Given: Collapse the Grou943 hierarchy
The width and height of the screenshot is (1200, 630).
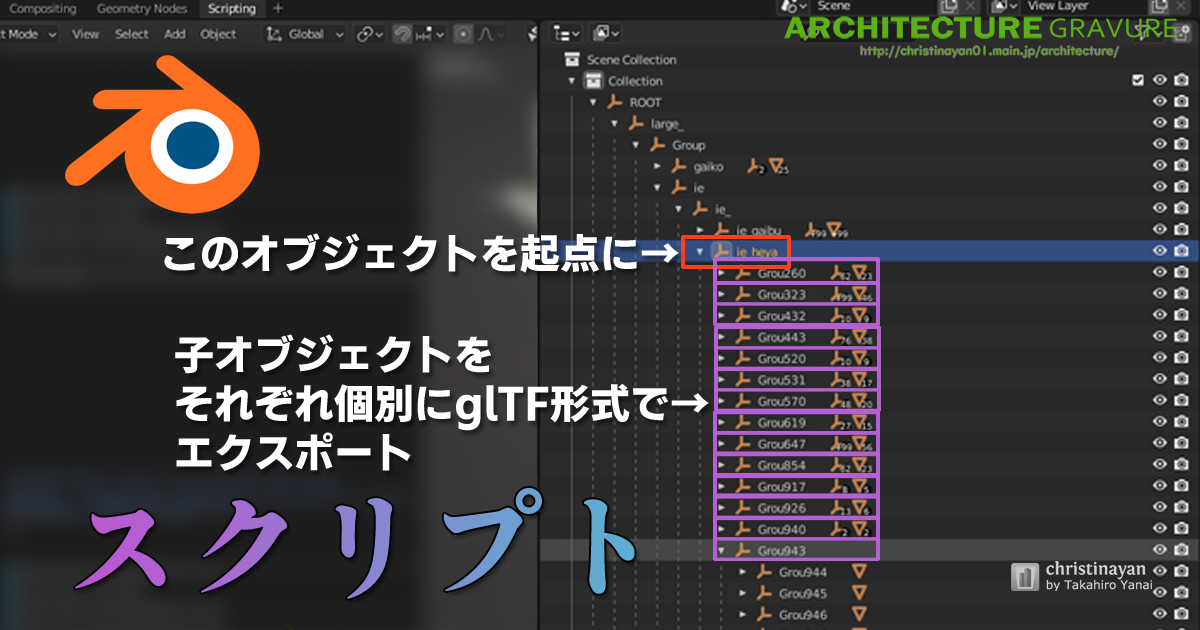Looking at the screenshot, I should tap(722, 550).
